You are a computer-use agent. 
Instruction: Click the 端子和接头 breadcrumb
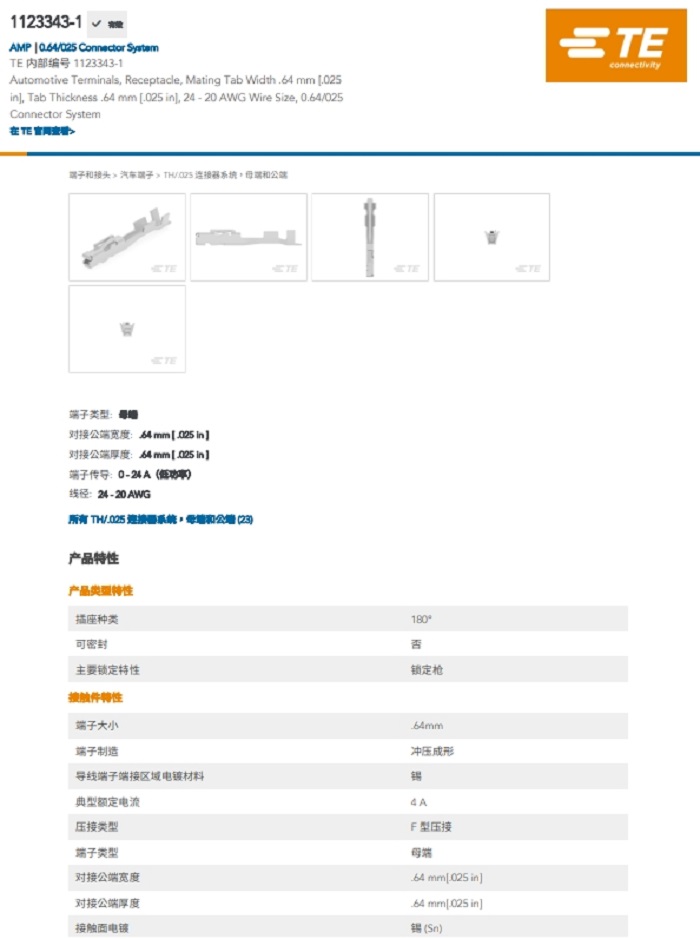pyautogui.click(x=90, y=175)
